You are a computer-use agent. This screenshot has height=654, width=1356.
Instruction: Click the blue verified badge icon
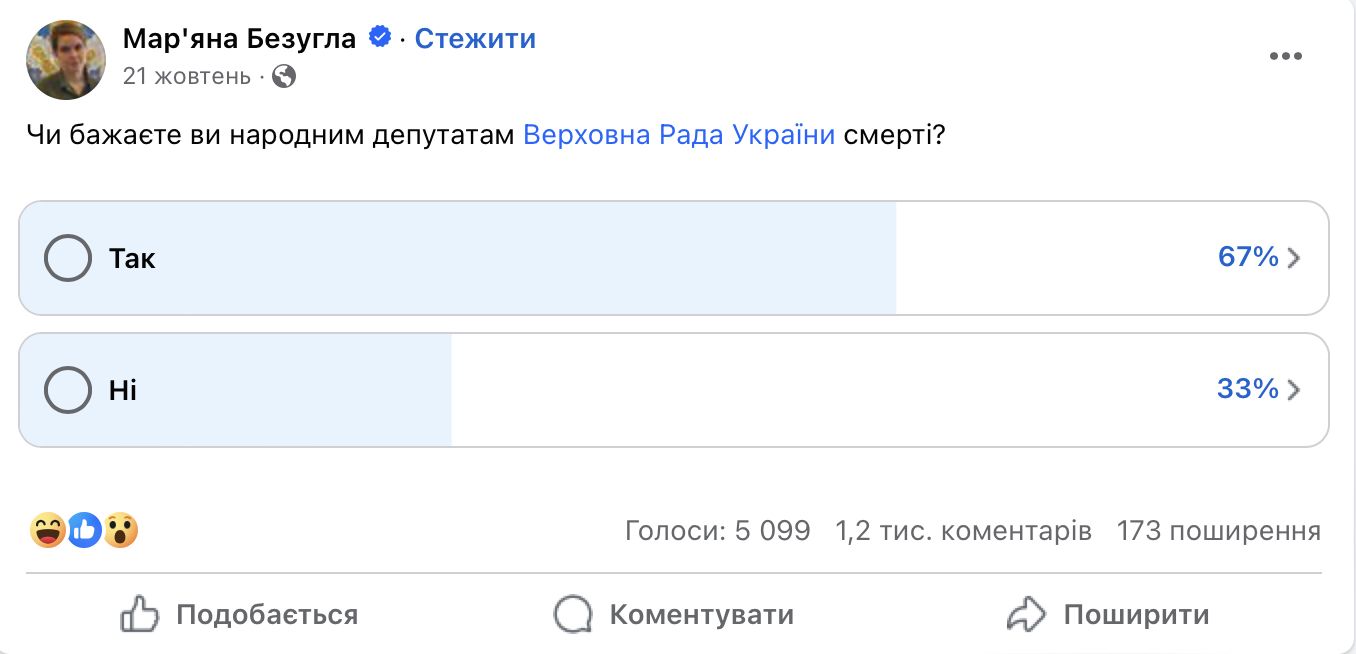click(380, 38)
